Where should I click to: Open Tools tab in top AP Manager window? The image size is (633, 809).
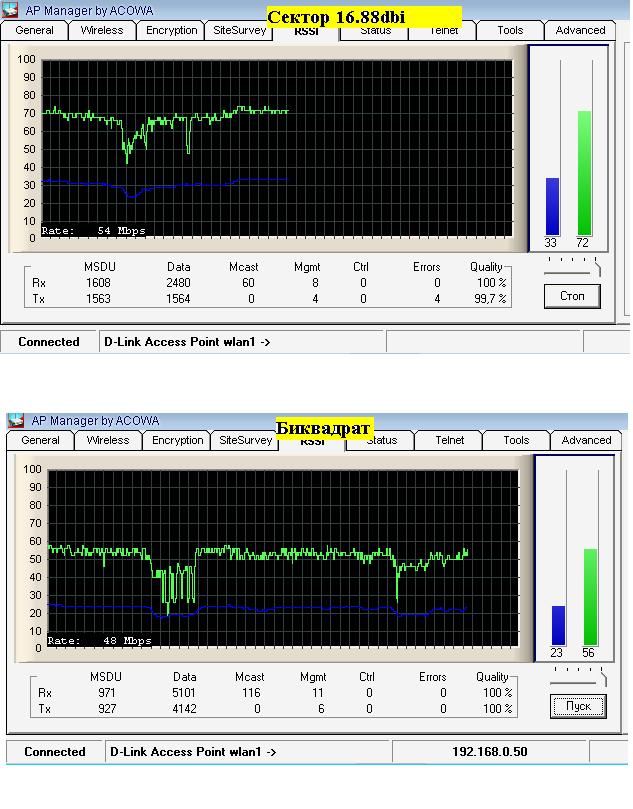[x=510, y=30]
